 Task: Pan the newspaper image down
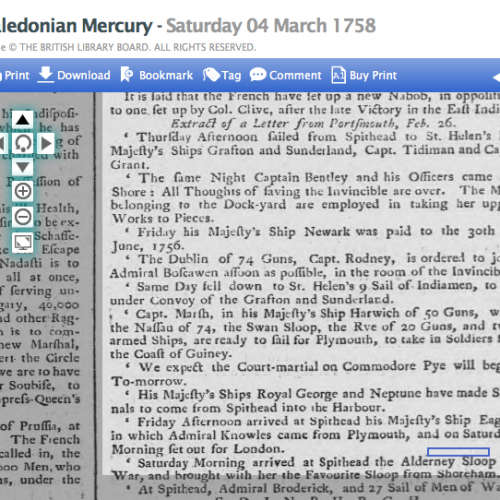pos(23,166)
